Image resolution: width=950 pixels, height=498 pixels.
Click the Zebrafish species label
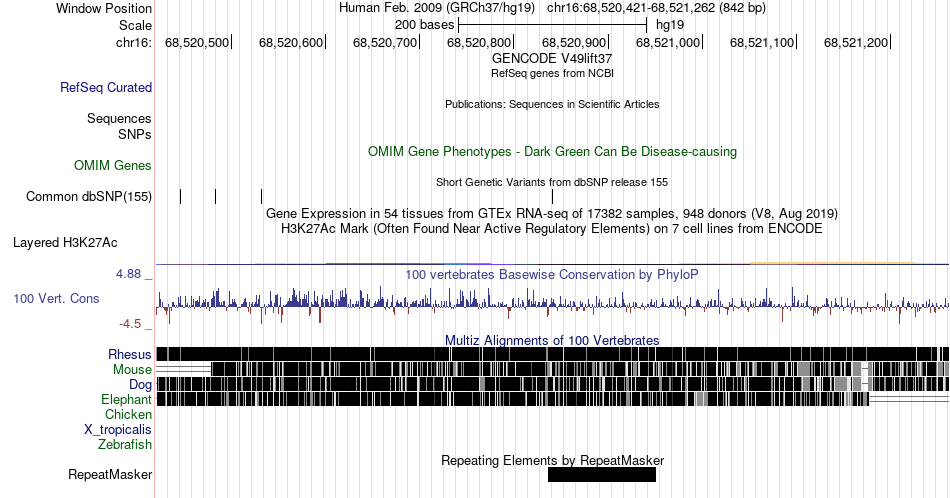[x=125, y=444]
